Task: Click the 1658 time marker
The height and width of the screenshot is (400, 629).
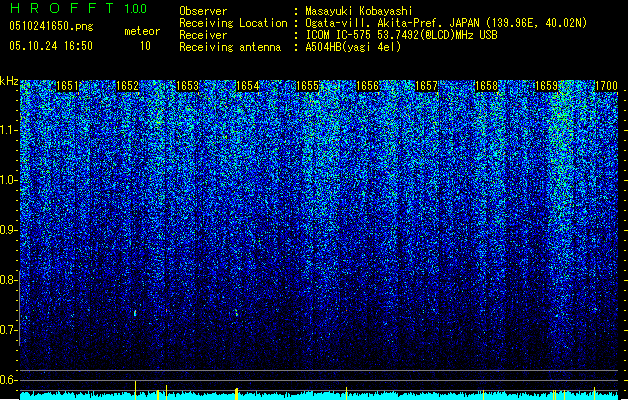Action: pos(486,86)
